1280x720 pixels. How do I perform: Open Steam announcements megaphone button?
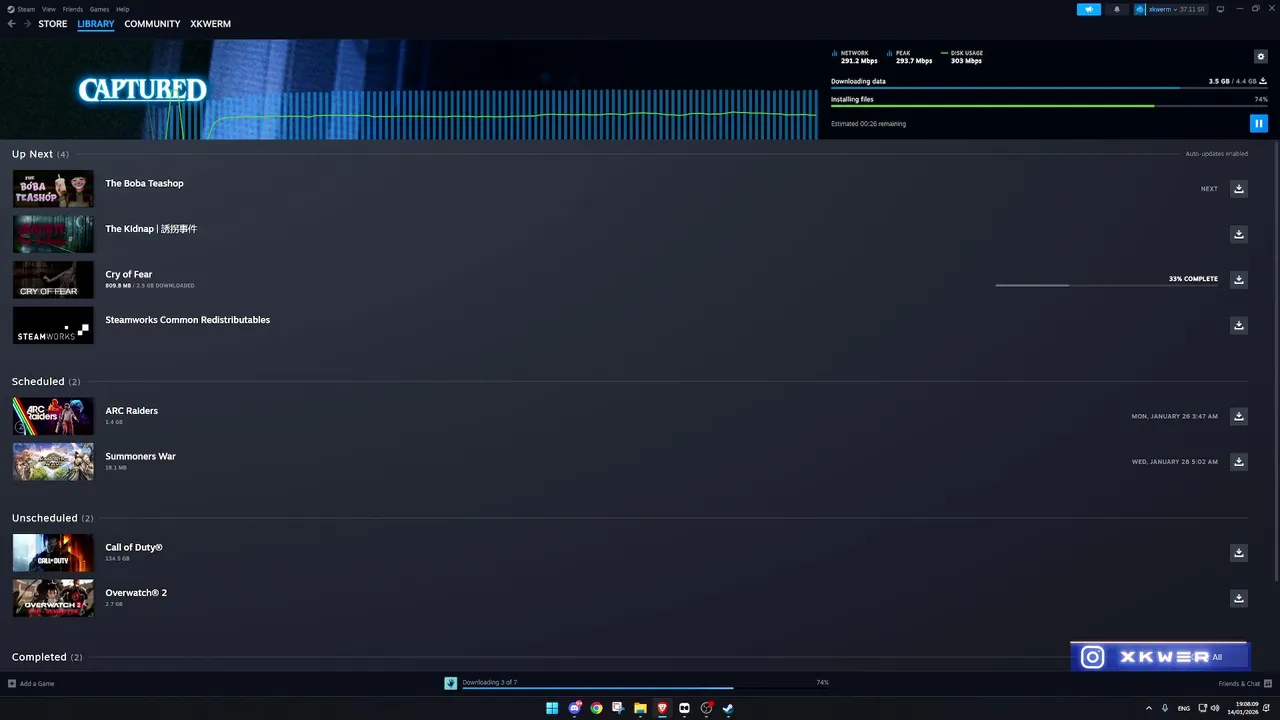coord(1088,9)
